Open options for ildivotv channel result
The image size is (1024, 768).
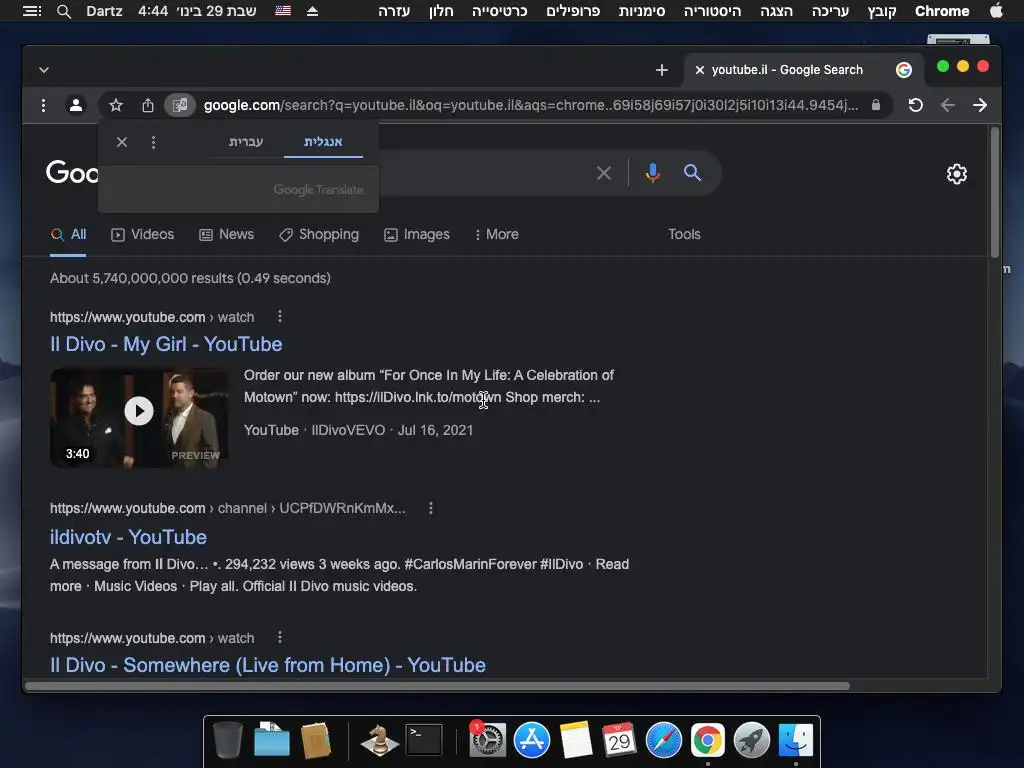[x=430, y=508]
